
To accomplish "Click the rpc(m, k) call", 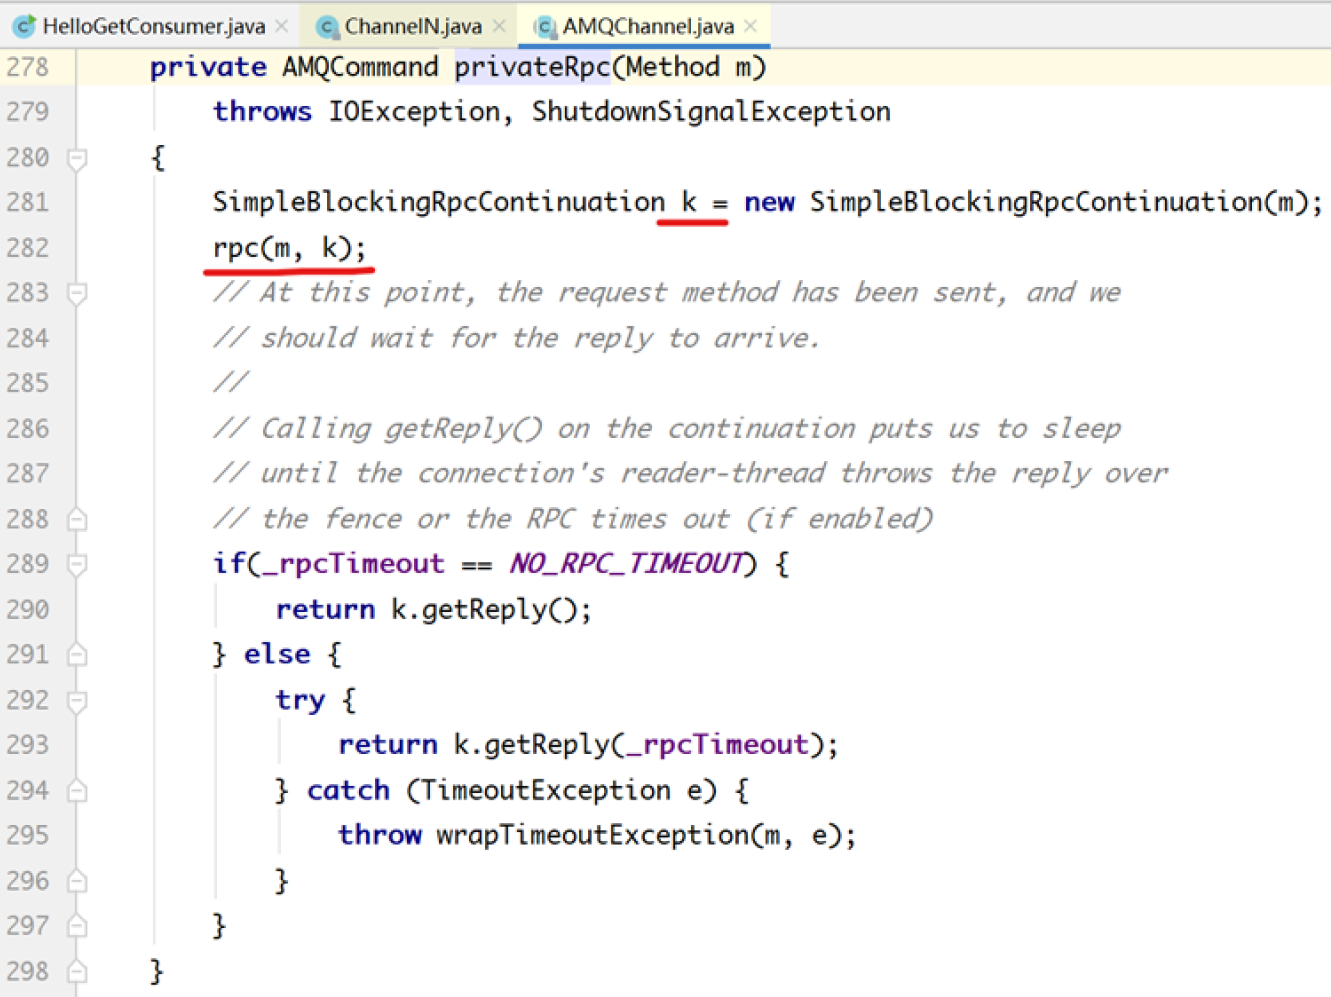I will tap(288, 248).
